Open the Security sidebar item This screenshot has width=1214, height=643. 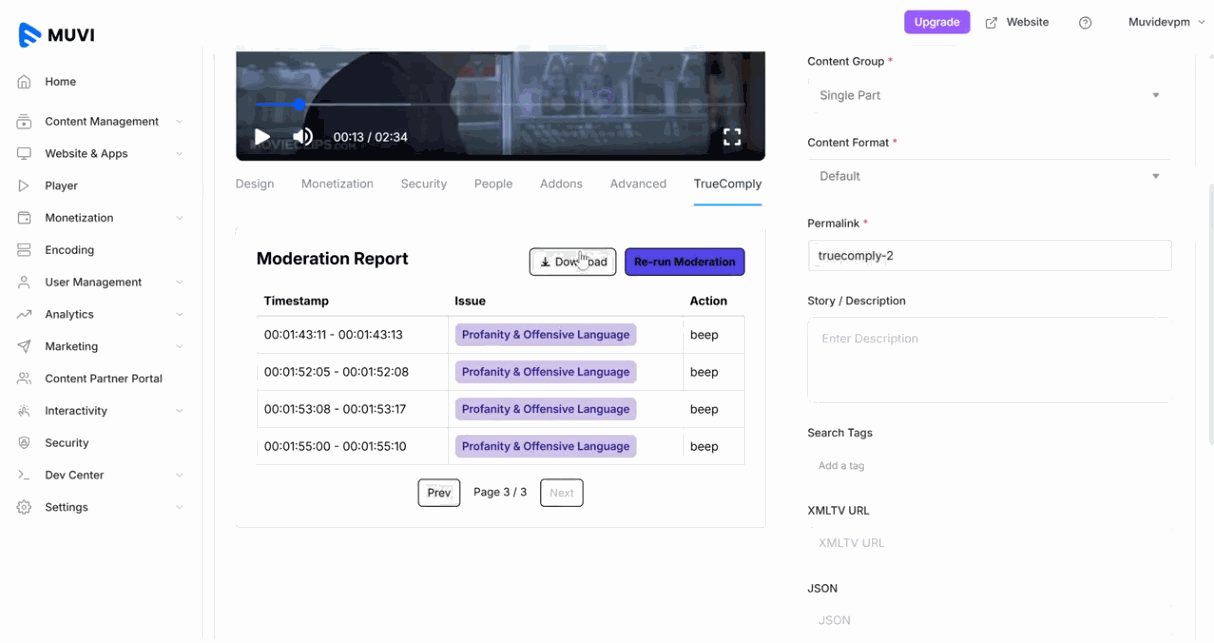click(67, 443)
